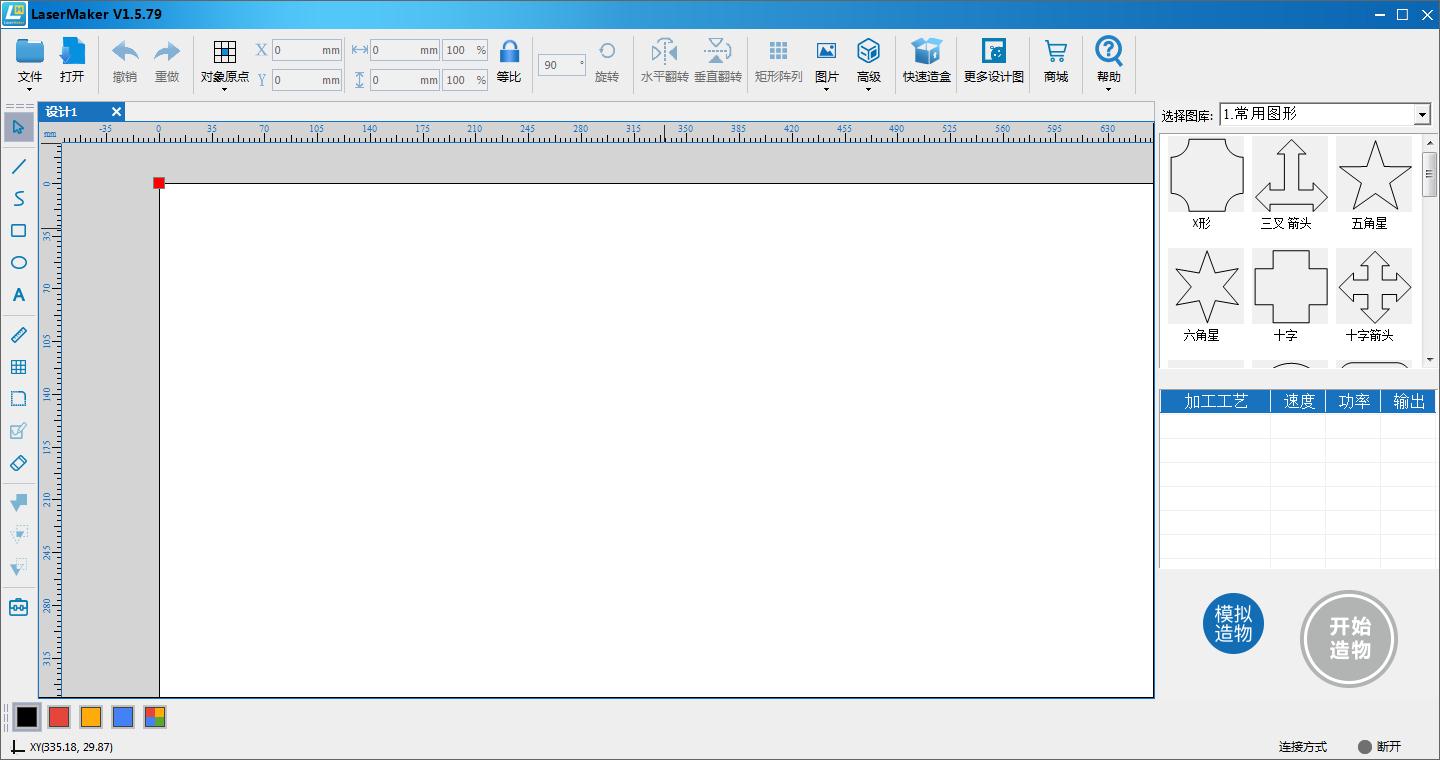1440x760 pixels.
Task: Select the line drawing tool
Action: click(18, 166)
